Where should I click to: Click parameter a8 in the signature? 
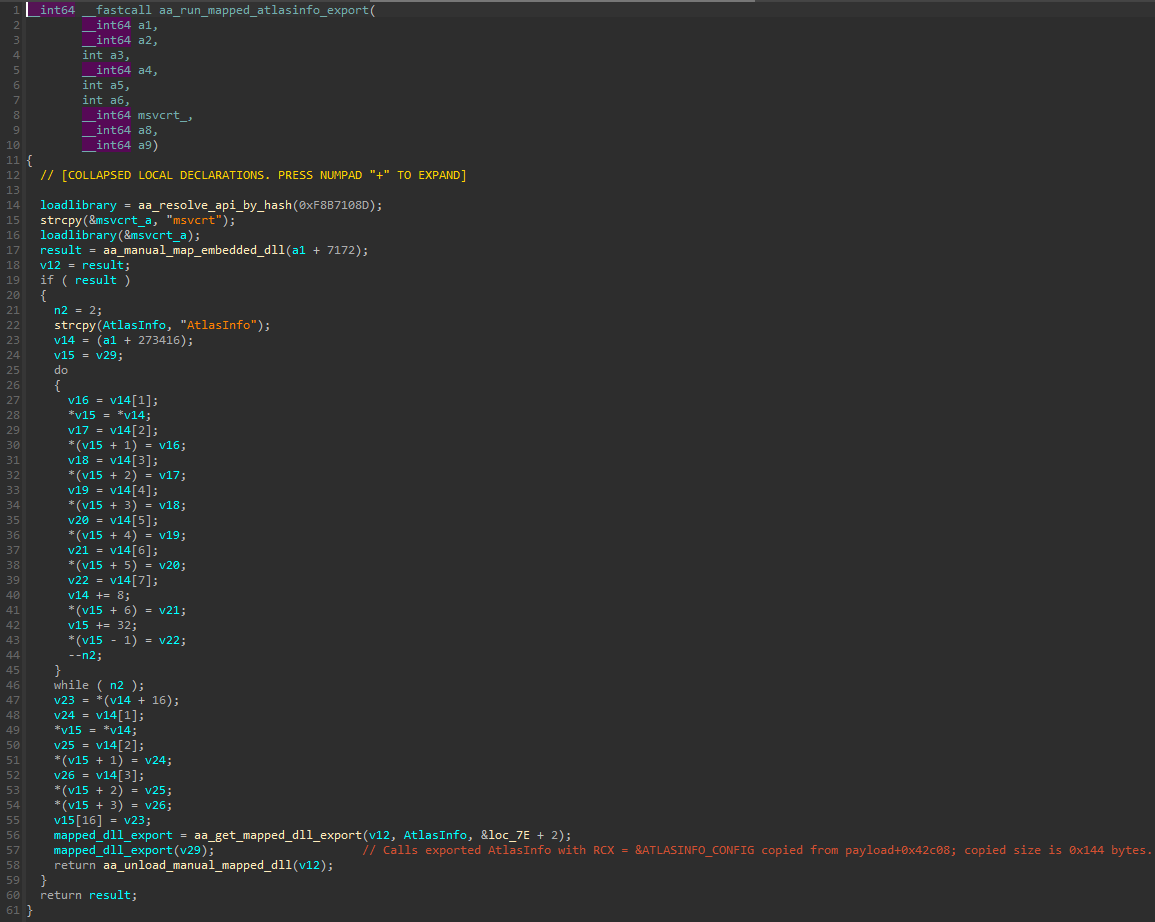coord(145,130)
